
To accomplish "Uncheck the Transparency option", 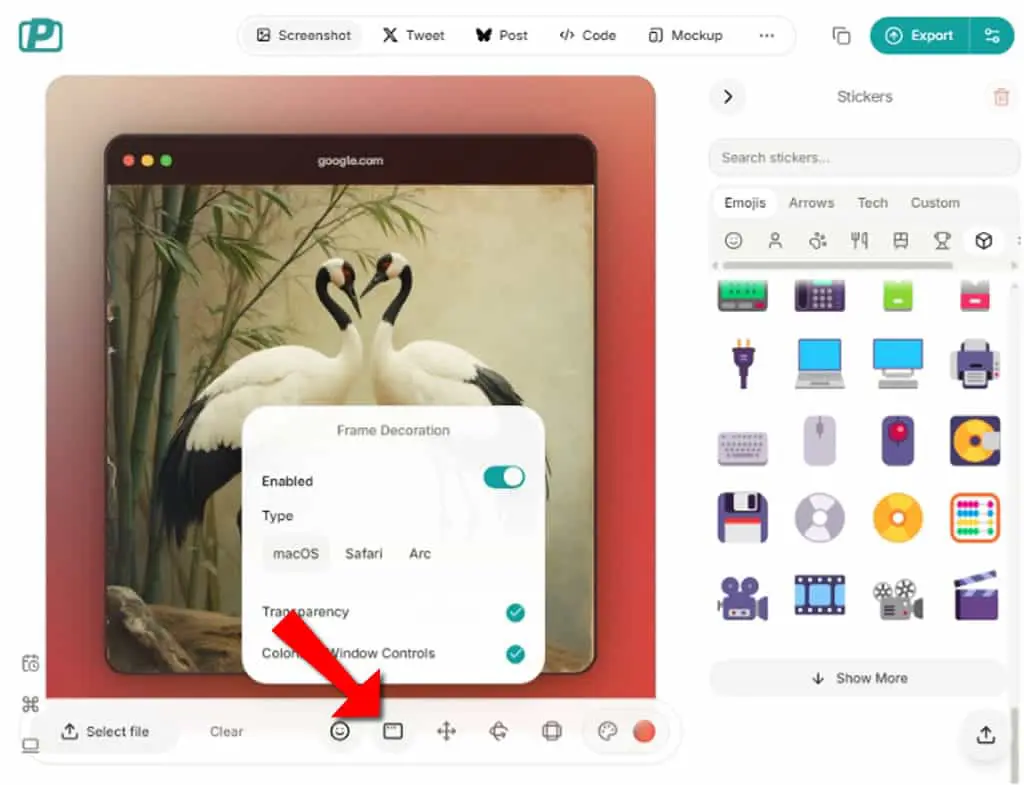I will [x=515, y=613].
